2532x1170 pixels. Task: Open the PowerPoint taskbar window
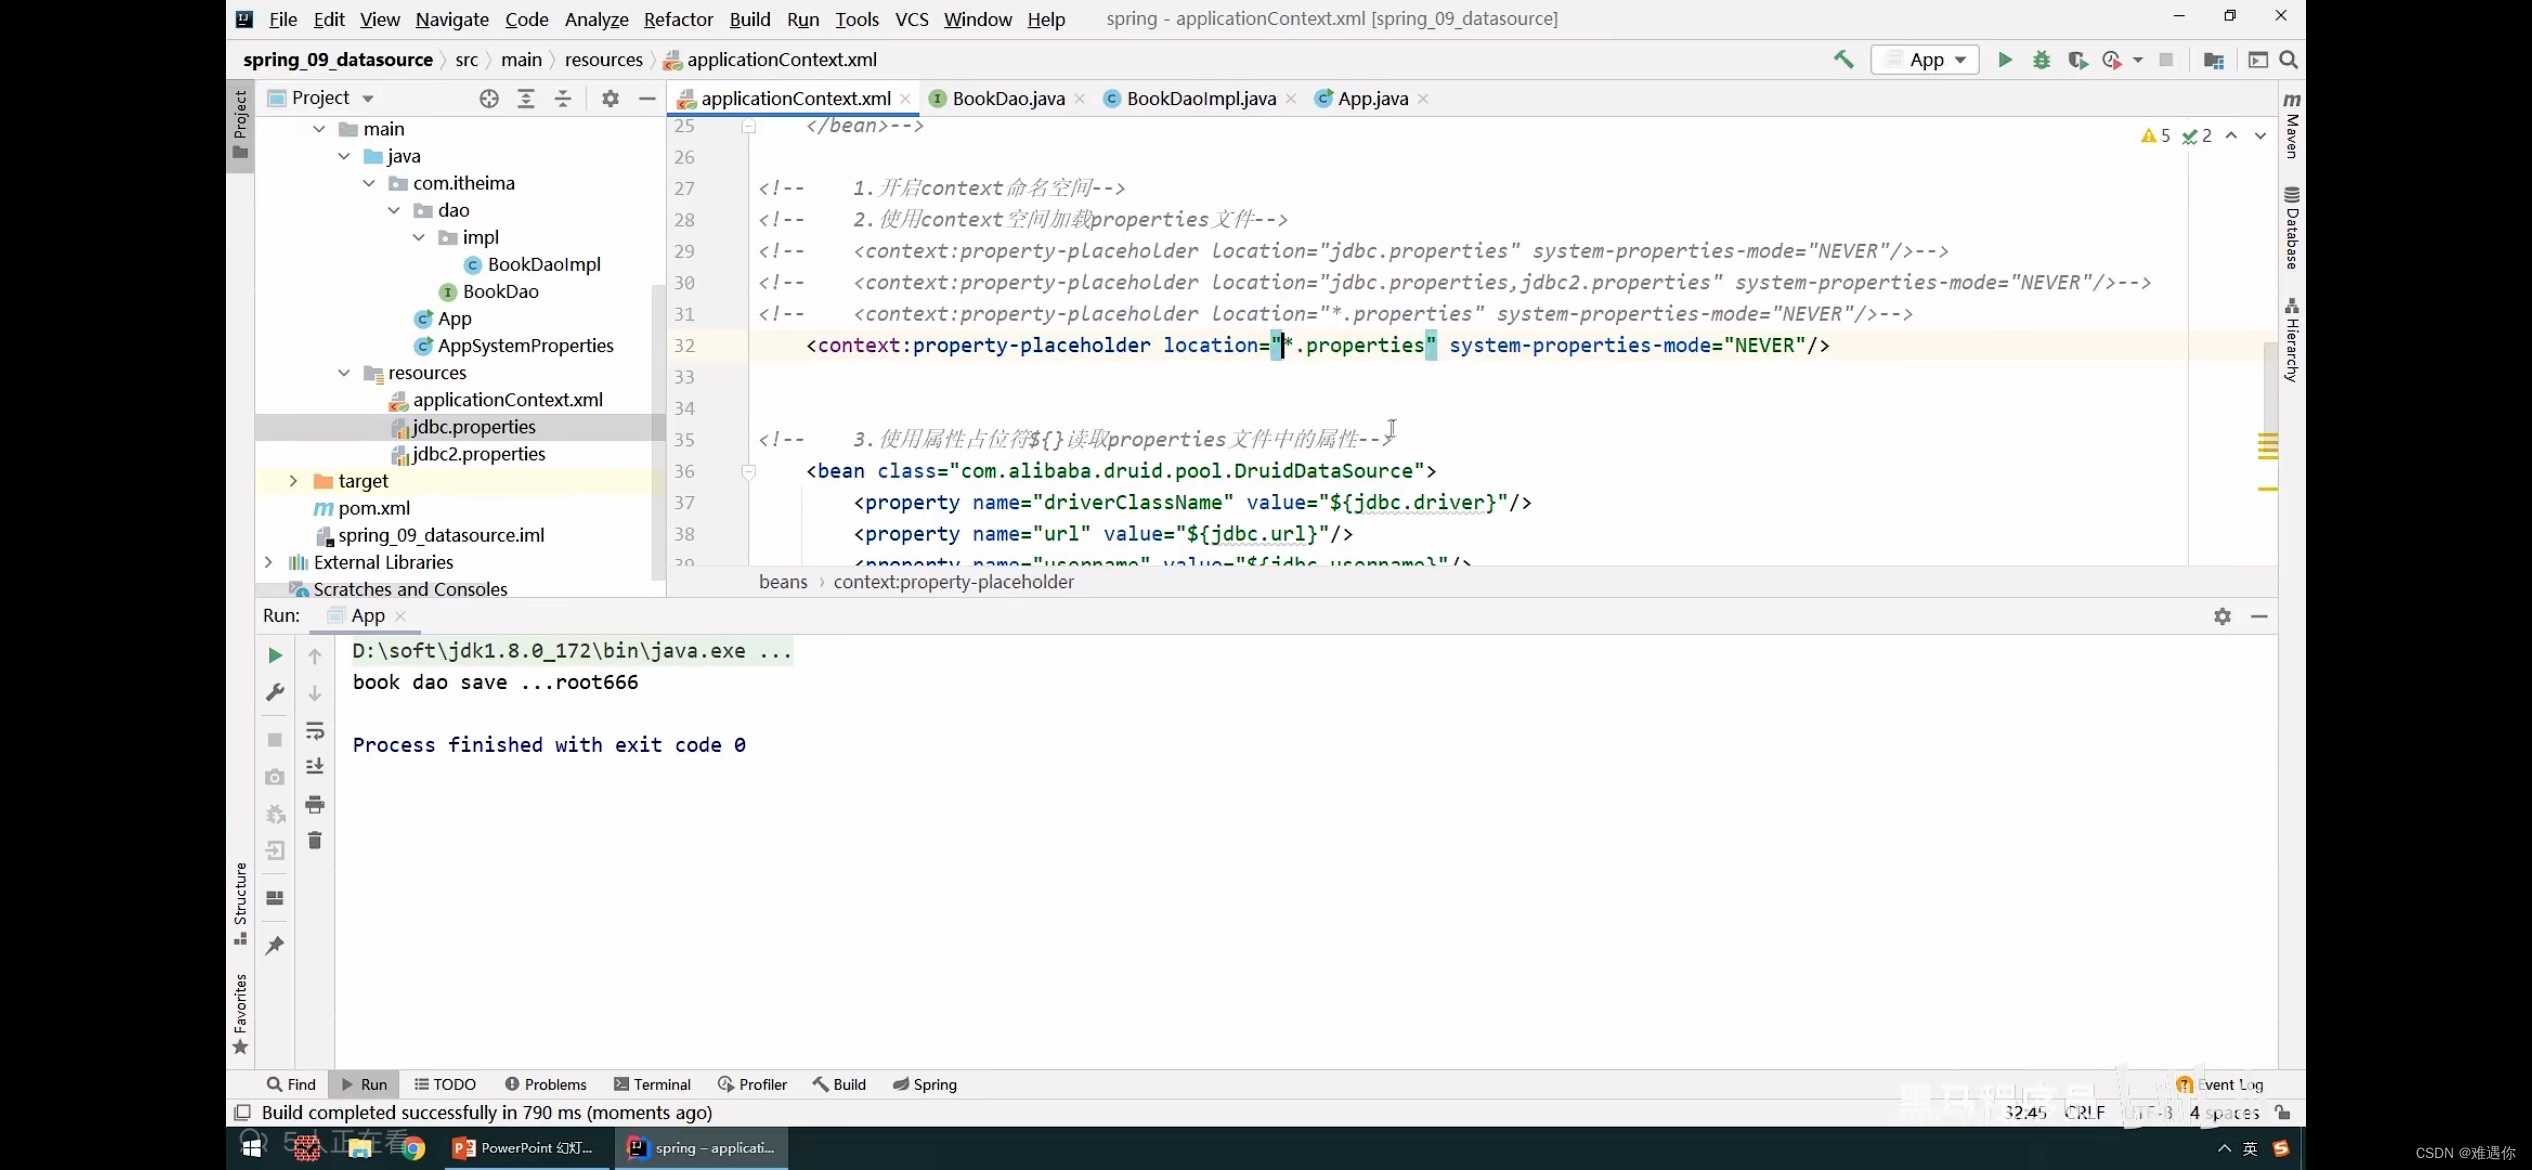525,1148
